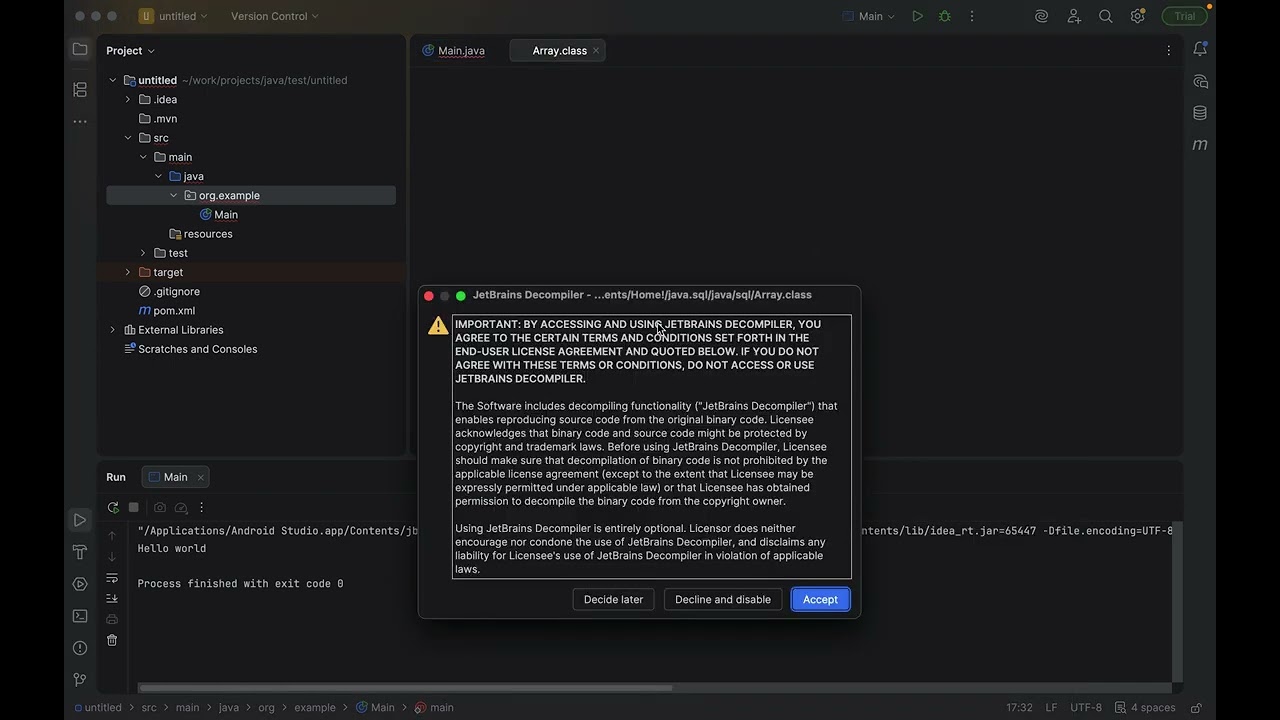Open the Problems tool window
This screenshot has width=1280, height=720.
(x=80, y=648)
